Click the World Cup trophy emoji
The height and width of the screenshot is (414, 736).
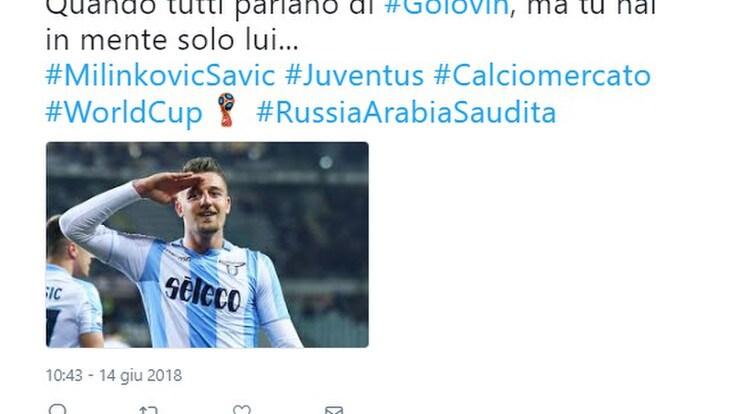[x=226, y=110]
